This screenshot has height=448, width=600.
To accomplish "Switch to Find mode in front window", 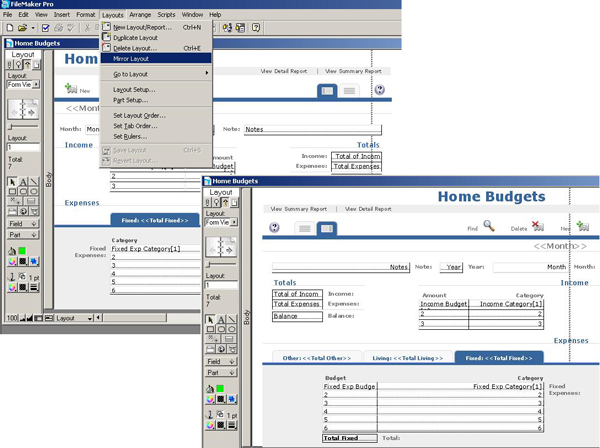I will 216,203.
